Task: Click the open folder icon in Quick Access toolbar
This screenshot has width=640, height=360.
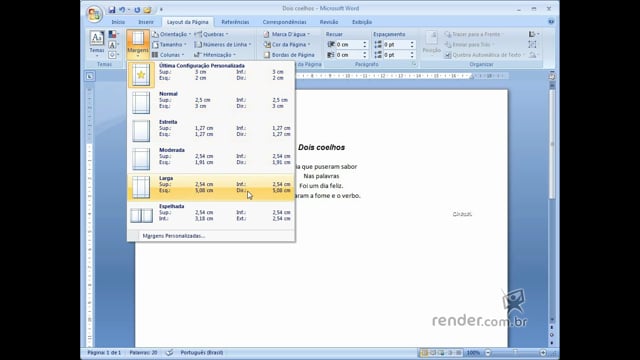Action: tap(147, 10)
